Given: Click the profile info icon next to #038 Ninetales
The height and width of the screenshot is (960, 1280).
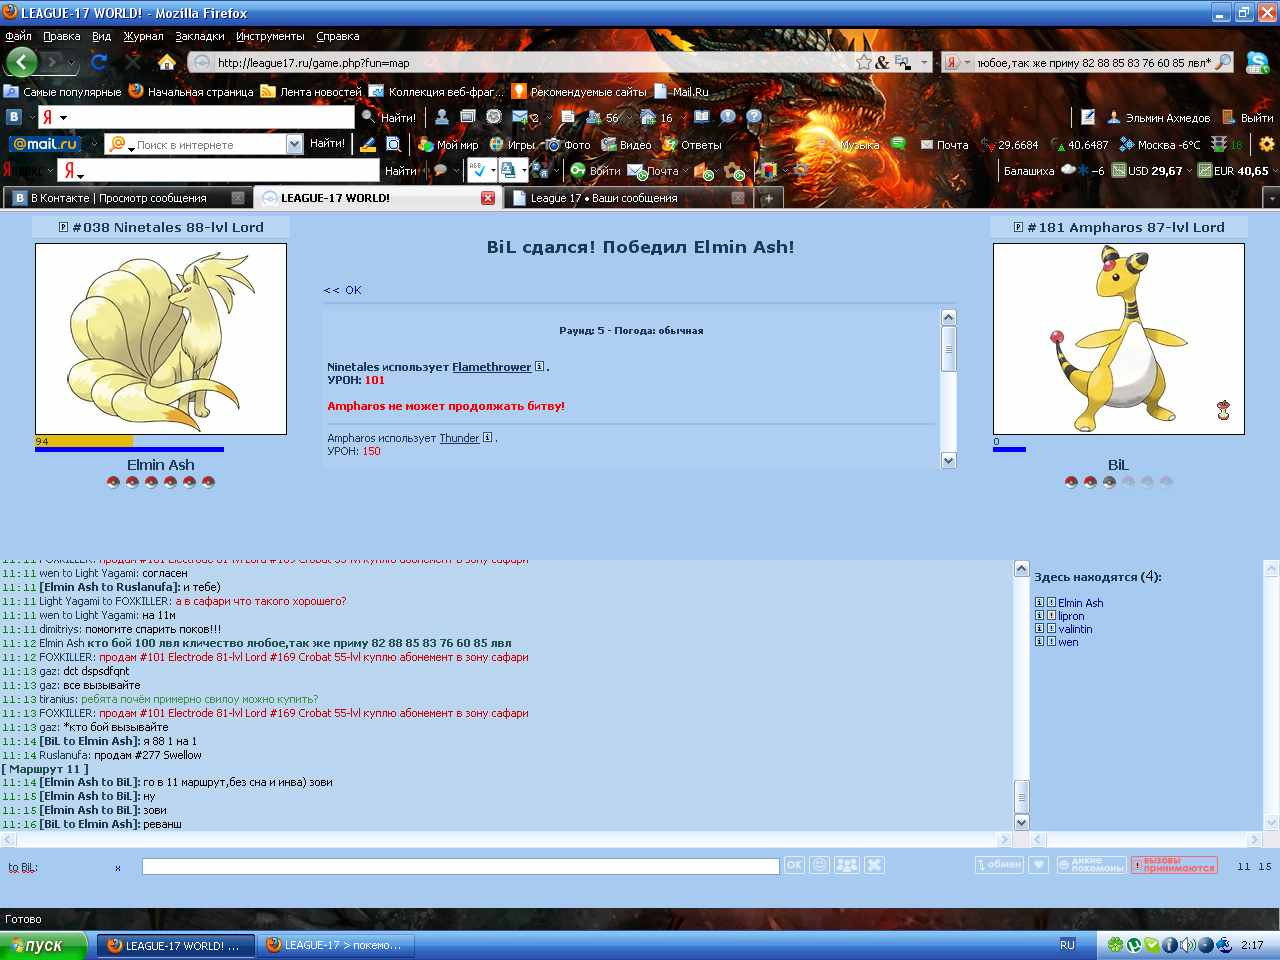Looking at the screenshot, I should click(63, 227).
